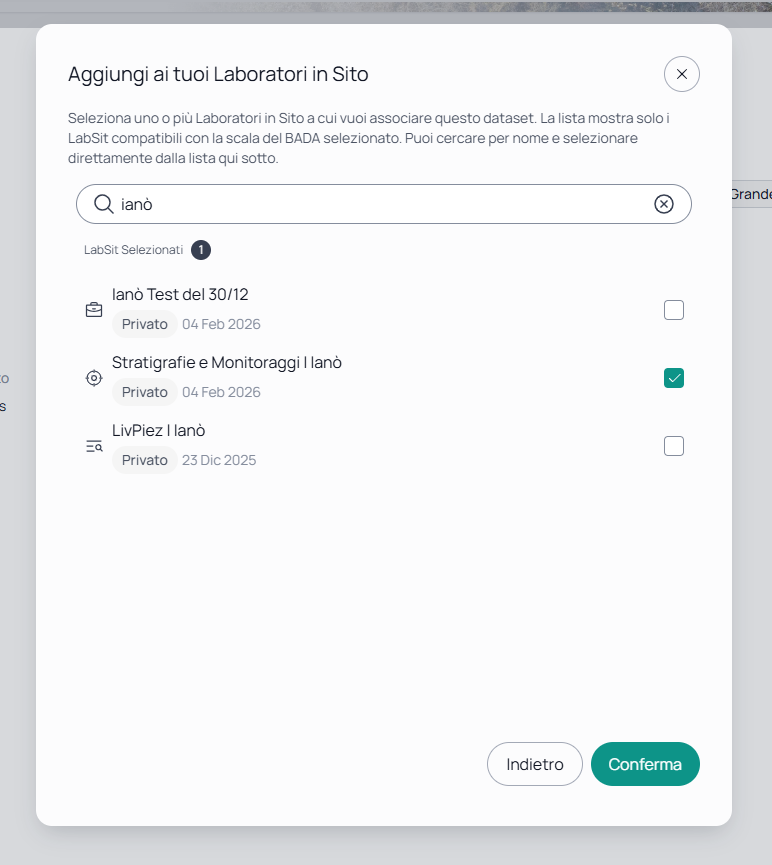This screenshot has width=772, height=865.
Task: Check the Ianò Test del 30/12 checkbox
Action: pyautogui.click(x=674, y=310)
